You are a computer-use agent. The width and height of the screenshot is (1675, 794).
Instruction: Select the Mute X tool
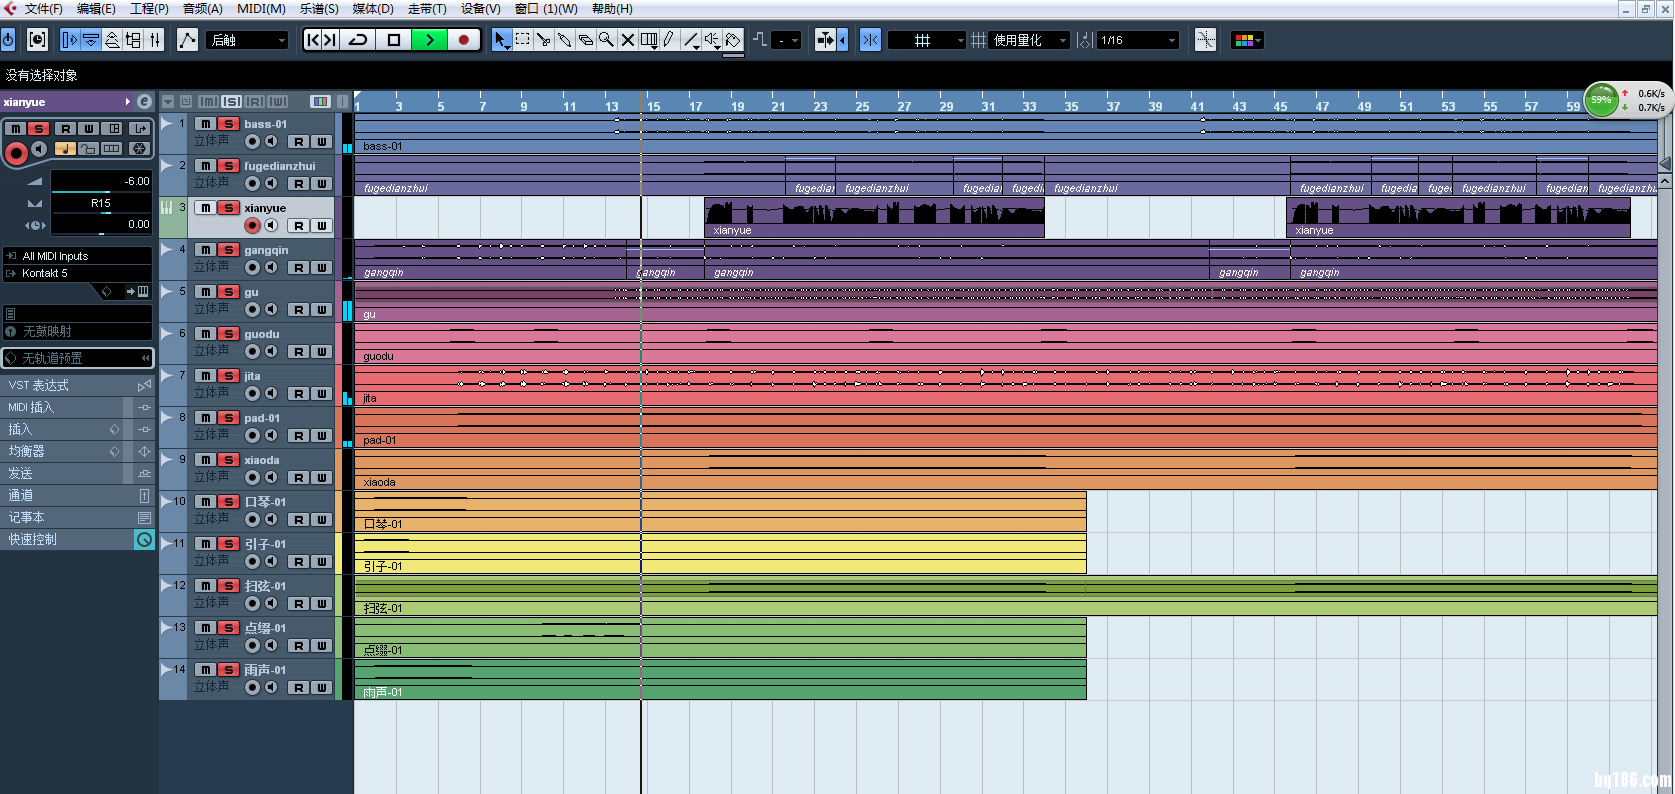click(627, 40)
